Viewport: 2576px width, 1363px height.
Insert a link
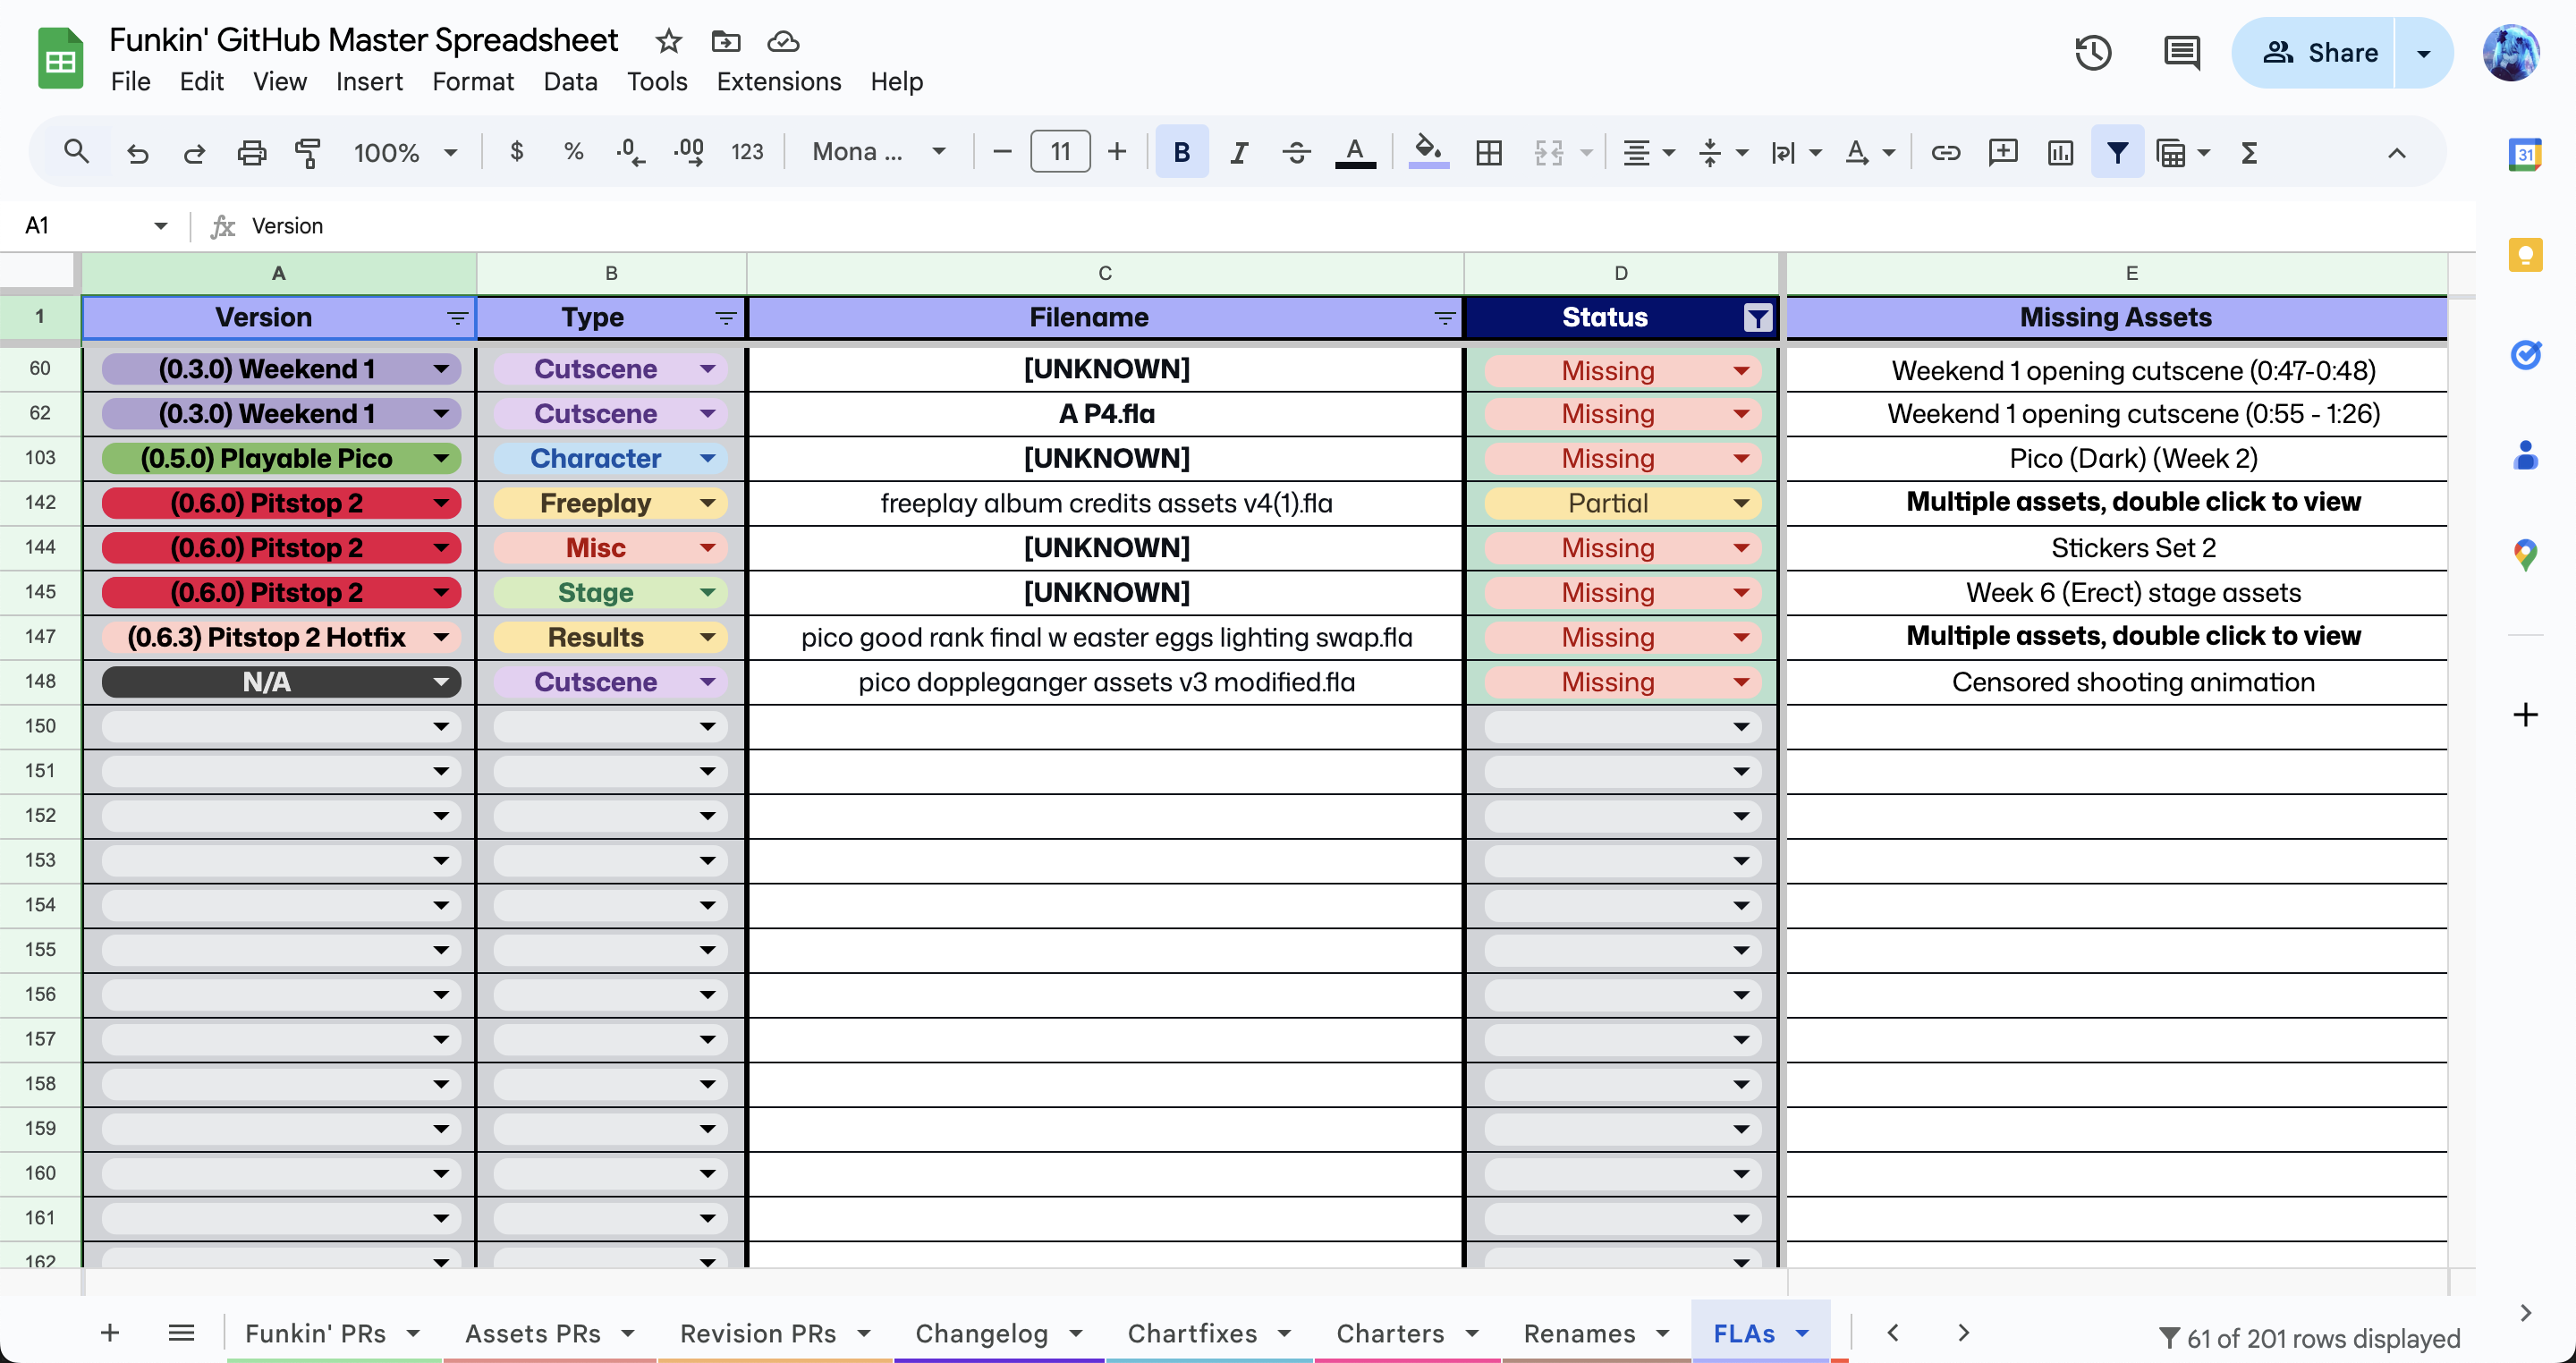click(x=1945, y=152)
